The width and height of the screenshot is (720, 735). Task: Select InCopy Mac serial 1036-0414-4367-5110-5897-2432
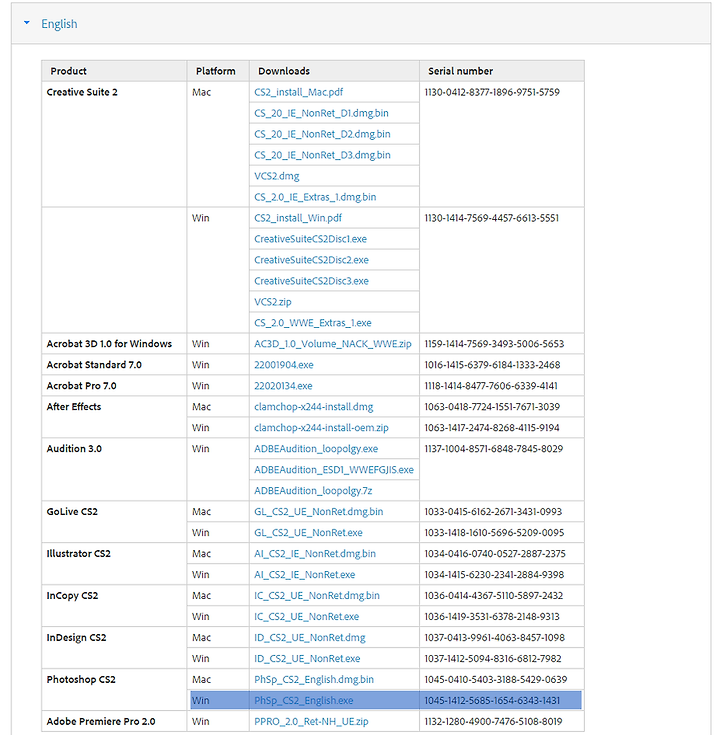click(x=494, y=596)
